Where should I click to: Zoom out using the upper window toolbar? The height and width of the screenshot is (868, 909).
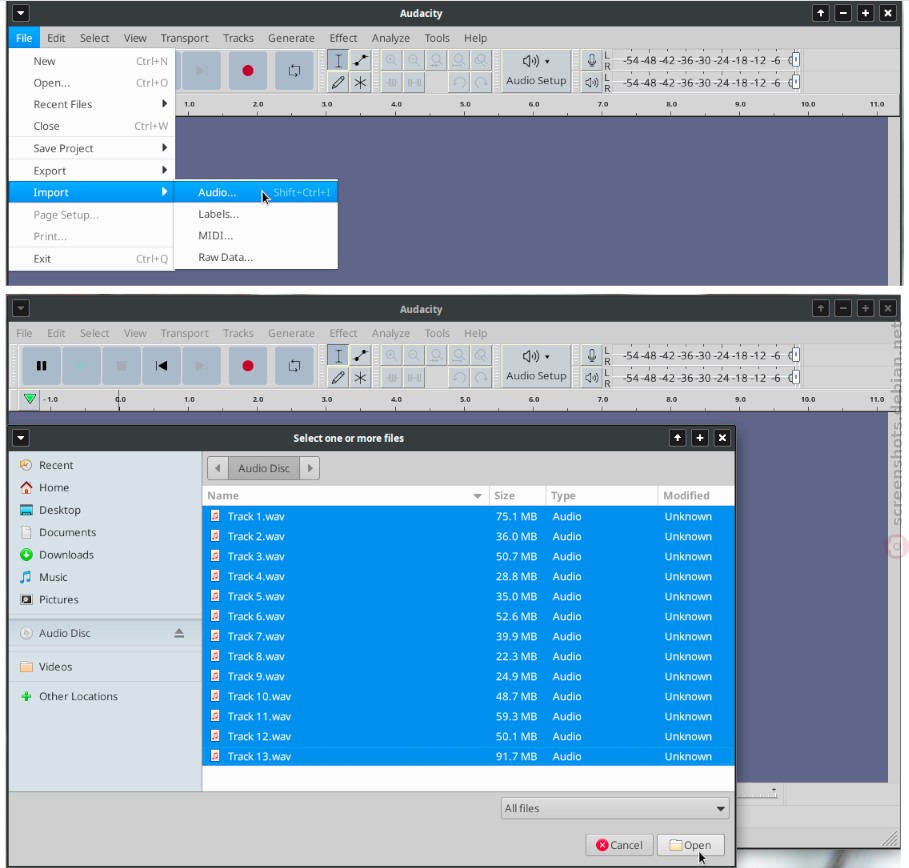point(414,60)
